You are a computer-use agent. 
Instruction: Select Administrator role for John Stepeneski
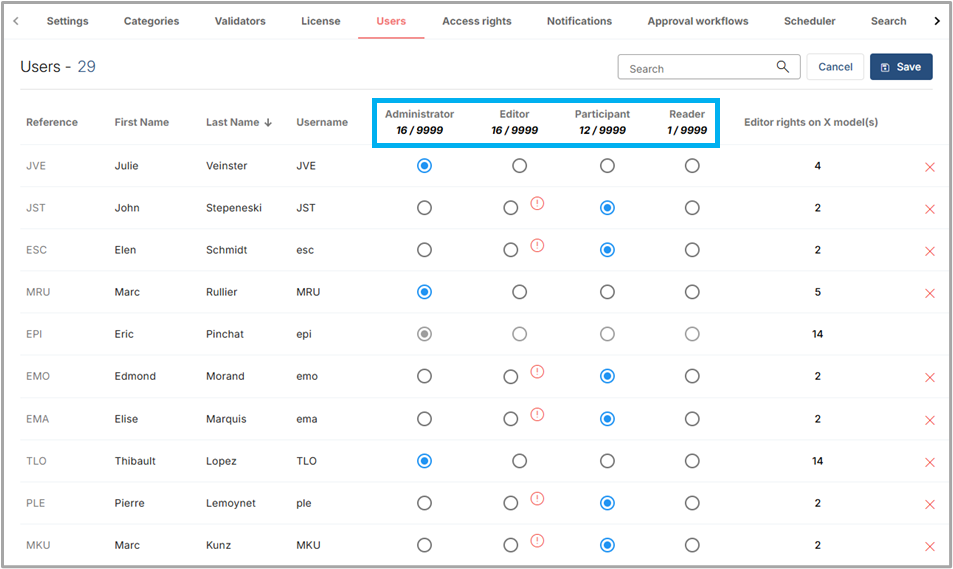(x=424, y=208)
